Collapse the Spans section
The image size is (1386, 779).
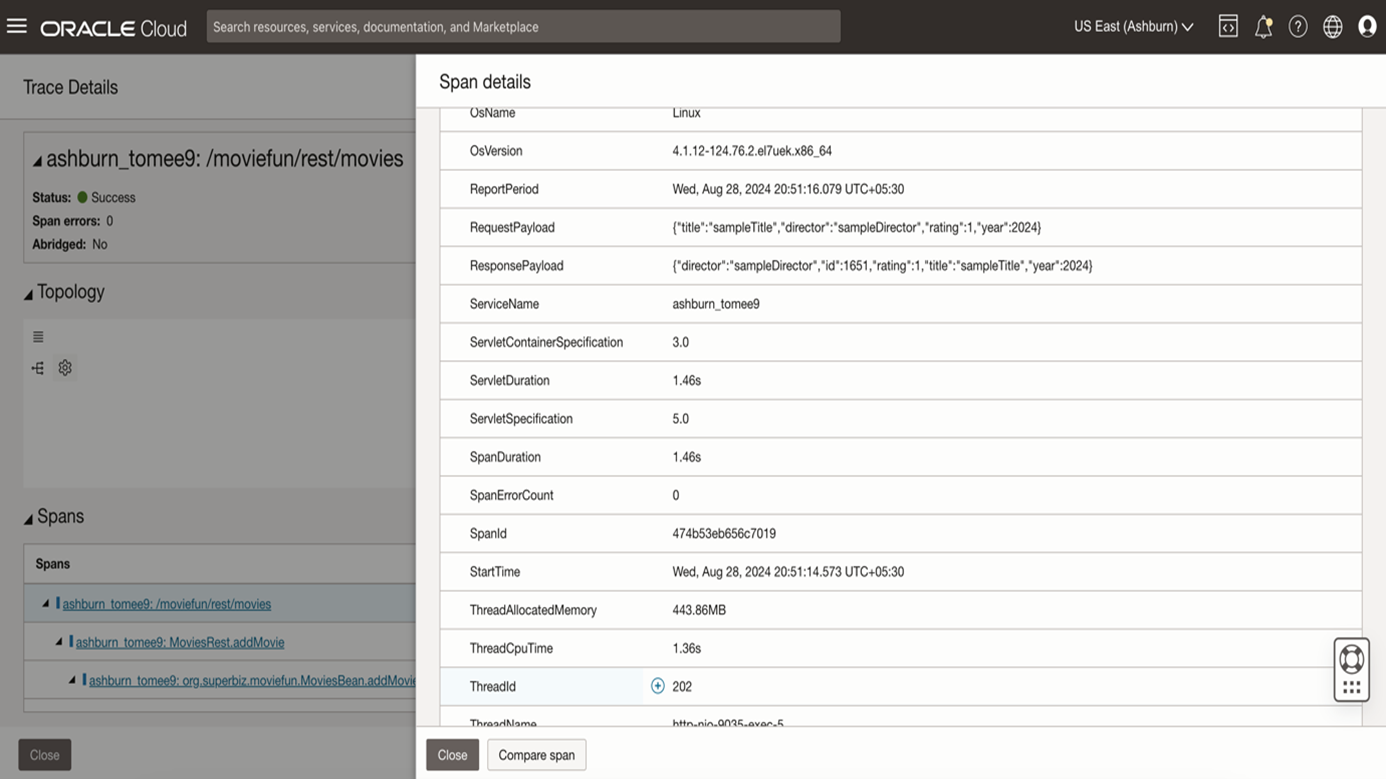28,519
